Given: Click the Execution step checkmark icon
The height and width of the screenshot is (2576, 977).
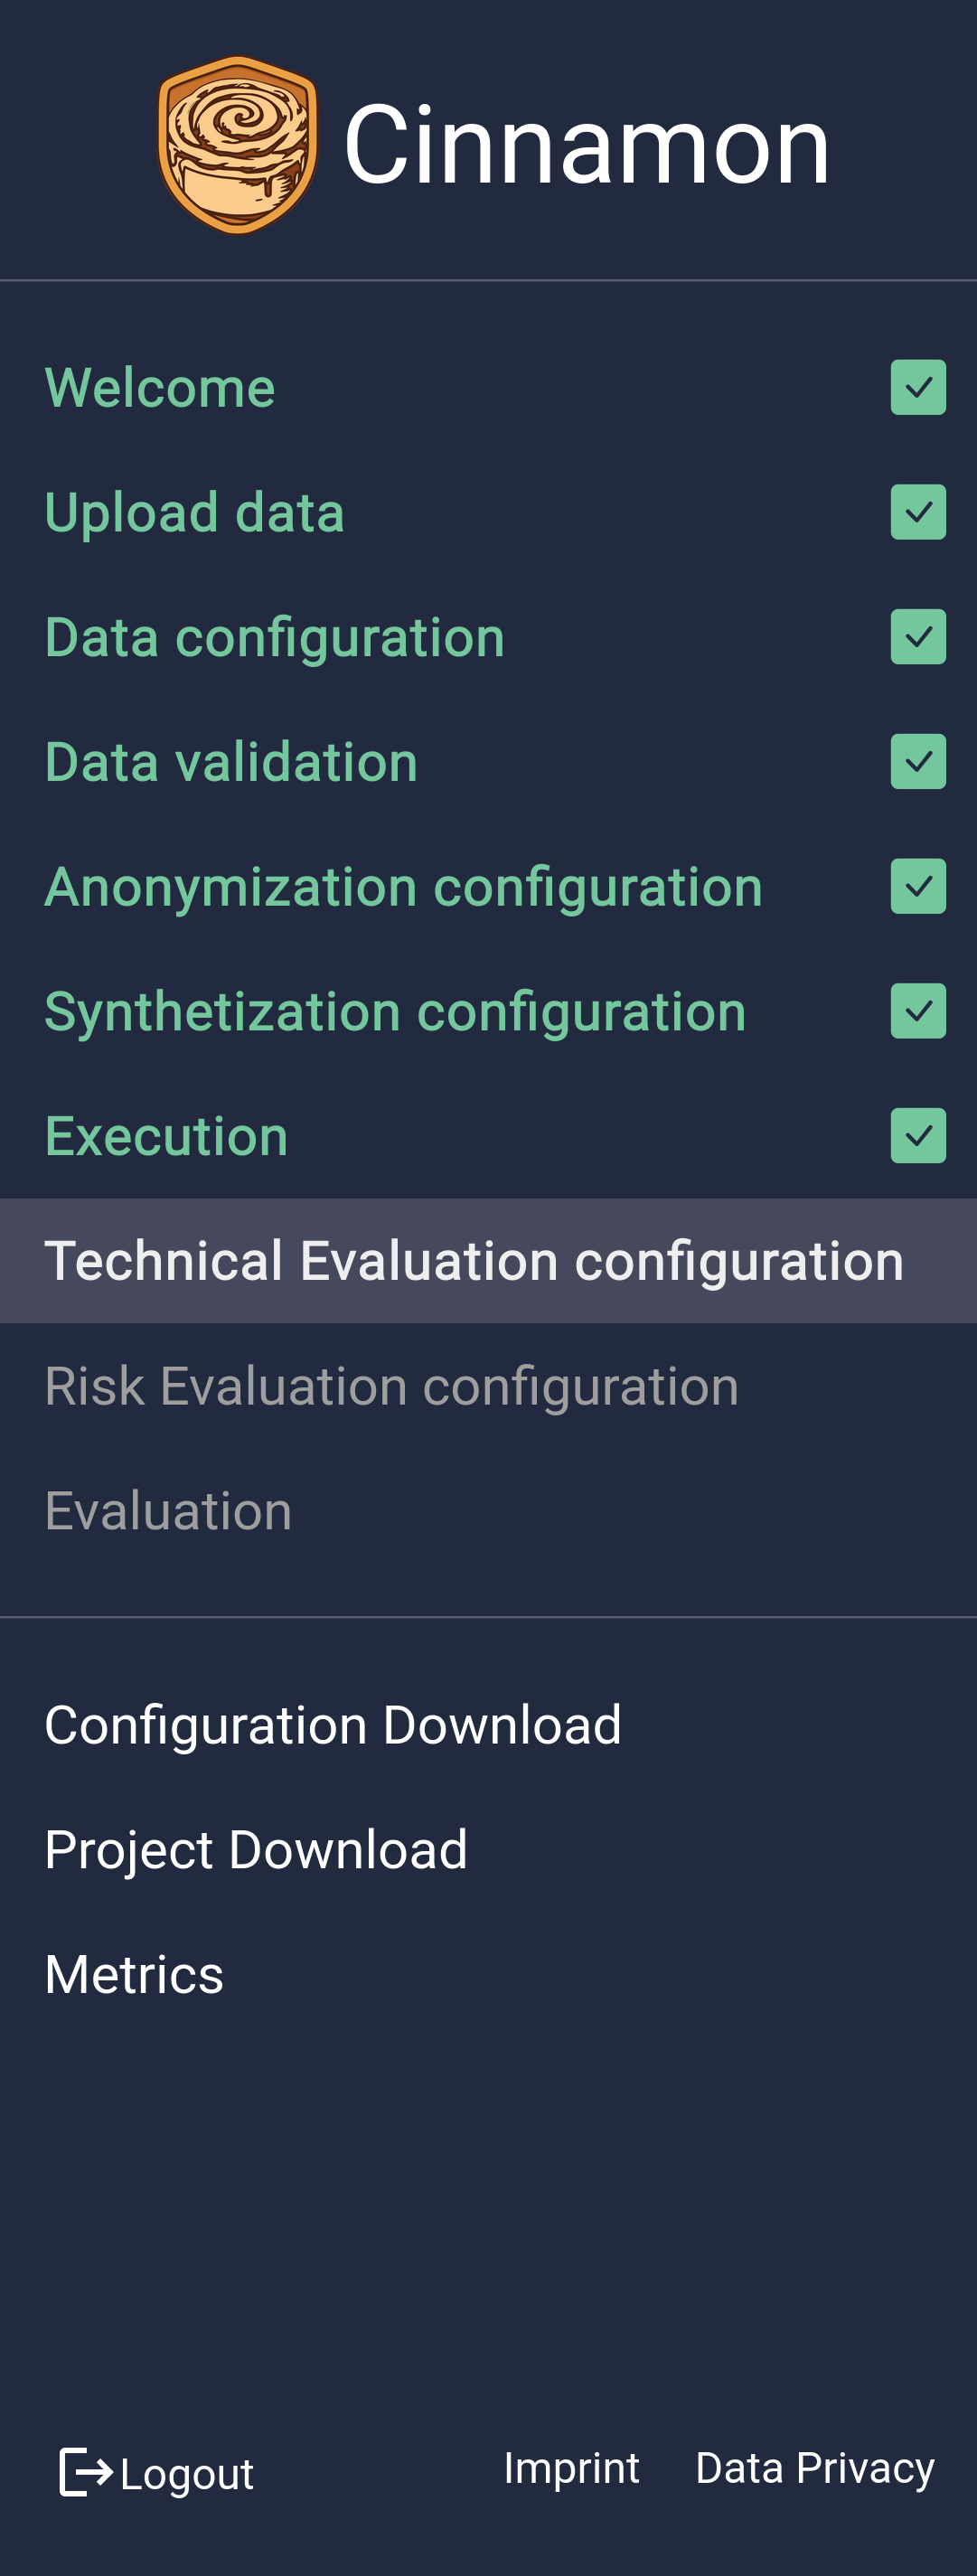Looking at the screenshot, I should (x=918, y=1136).
